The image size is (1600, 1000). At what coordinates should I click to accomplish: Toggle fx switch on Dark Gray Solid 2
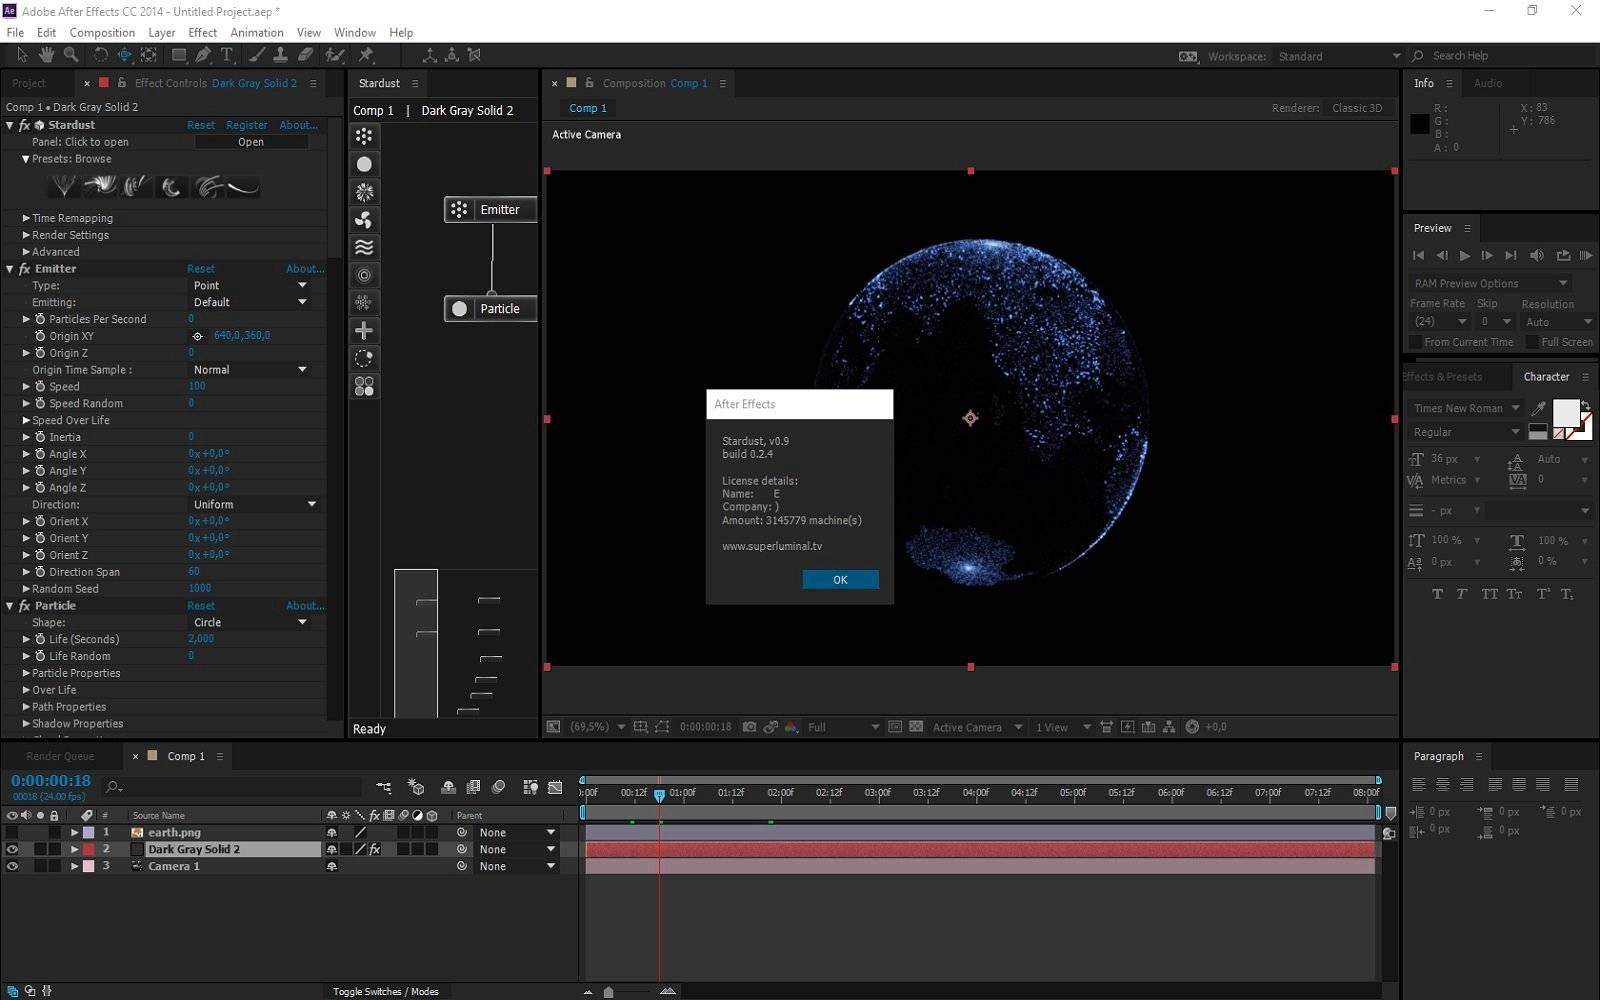pos(375,849)
